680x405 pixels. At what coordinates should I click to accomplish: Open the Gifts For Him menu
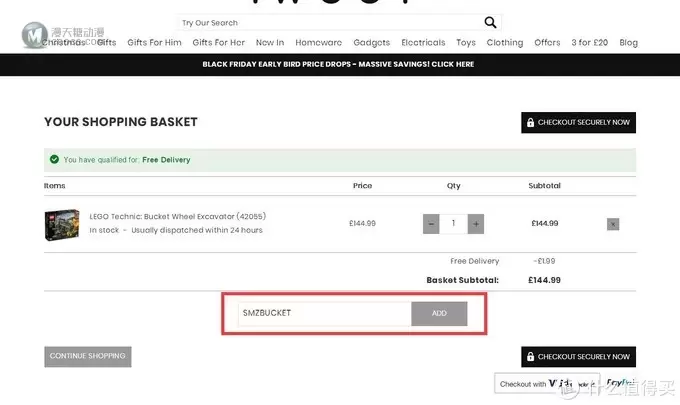pyautogui.click(x=154, y=42)
